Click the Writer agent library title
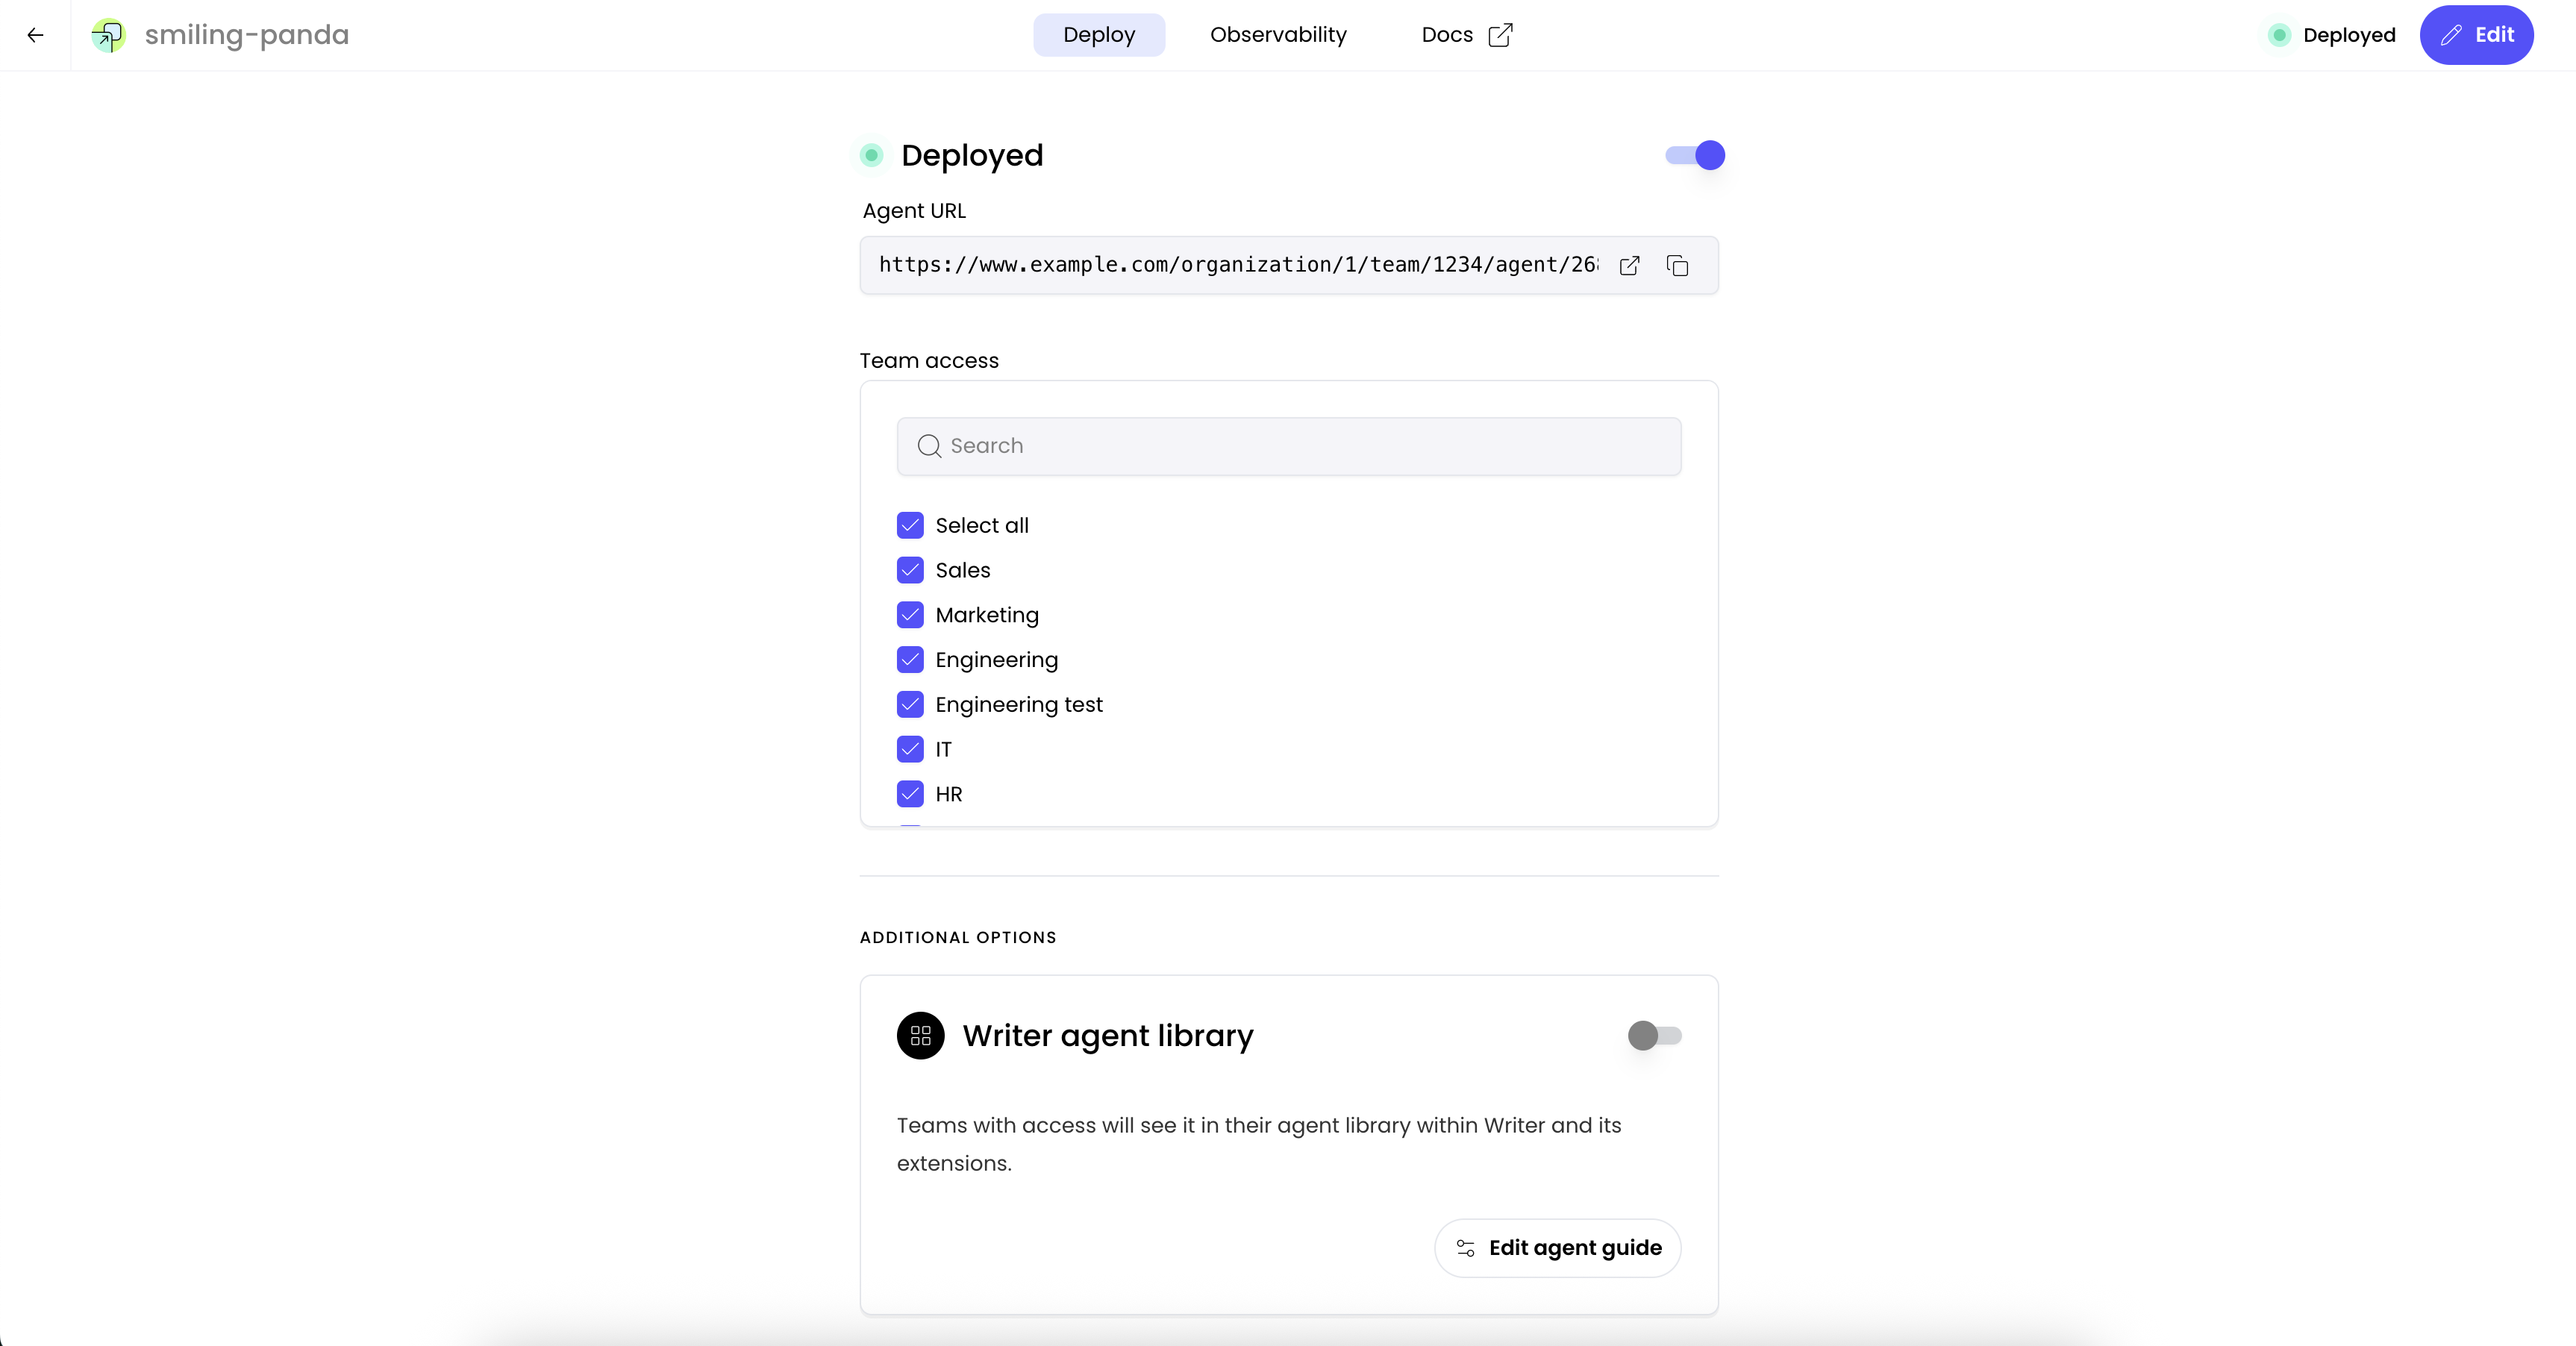The width and height of the screenshot is (2576, 1346). (x=1107, y=1035)
